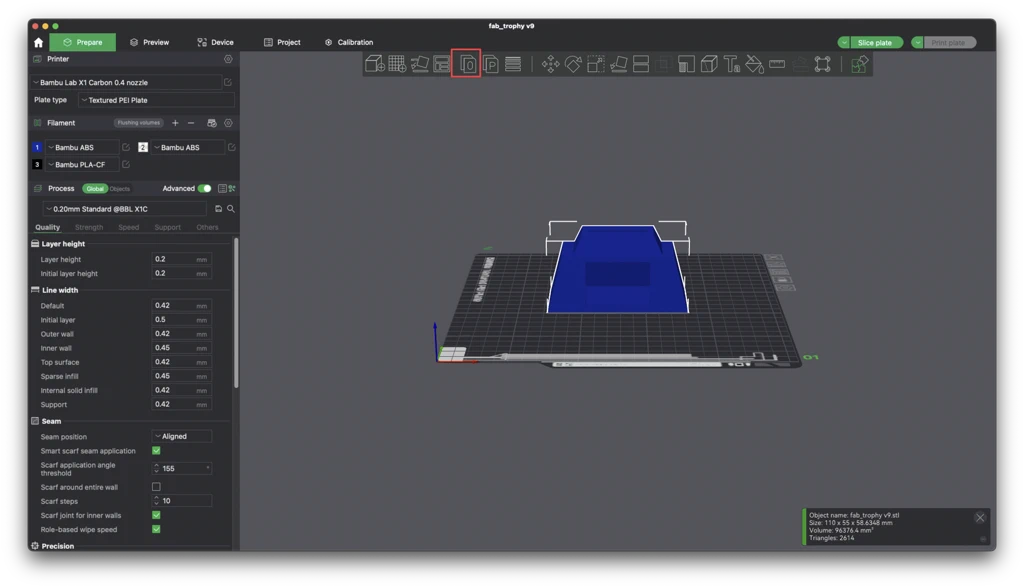
Task: Click the Flushing volumes button
Action: click(138, 123)
